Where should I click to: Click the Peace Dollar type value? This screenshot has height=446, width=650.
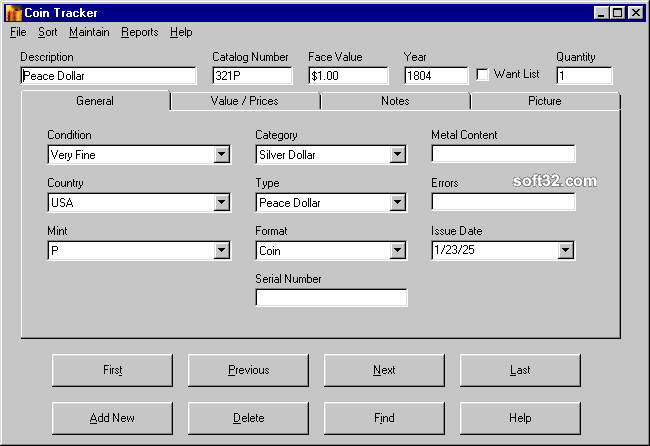coord(290,203)
